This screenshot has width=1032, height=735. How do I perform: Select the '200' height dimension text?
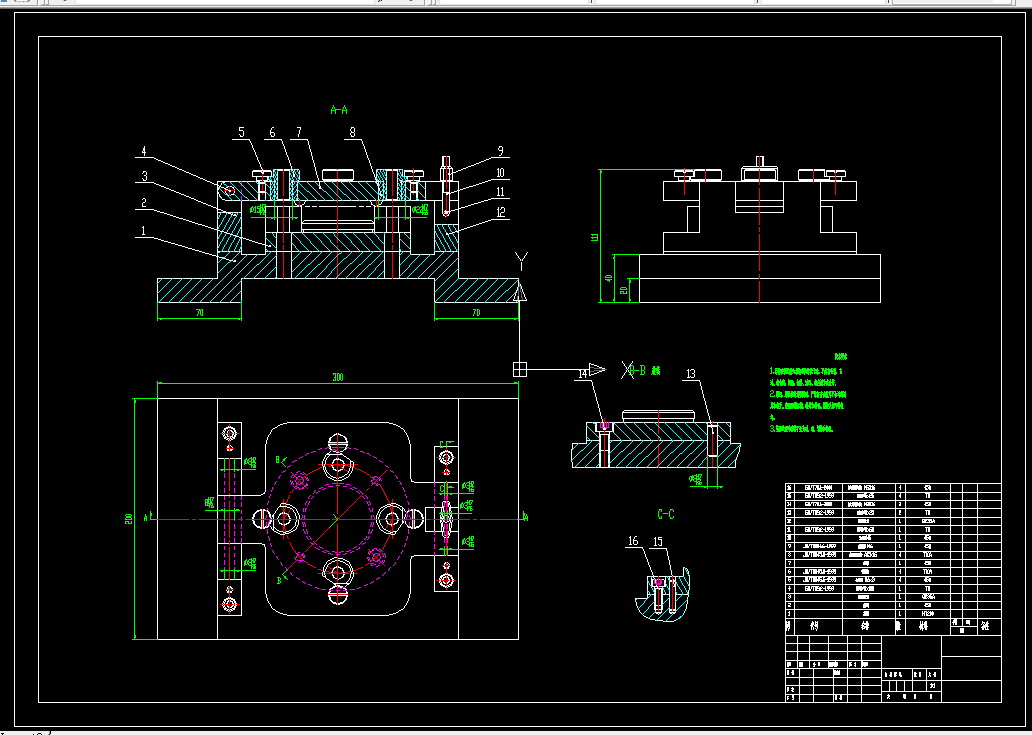pyautogui.click(x=129, y=519)
